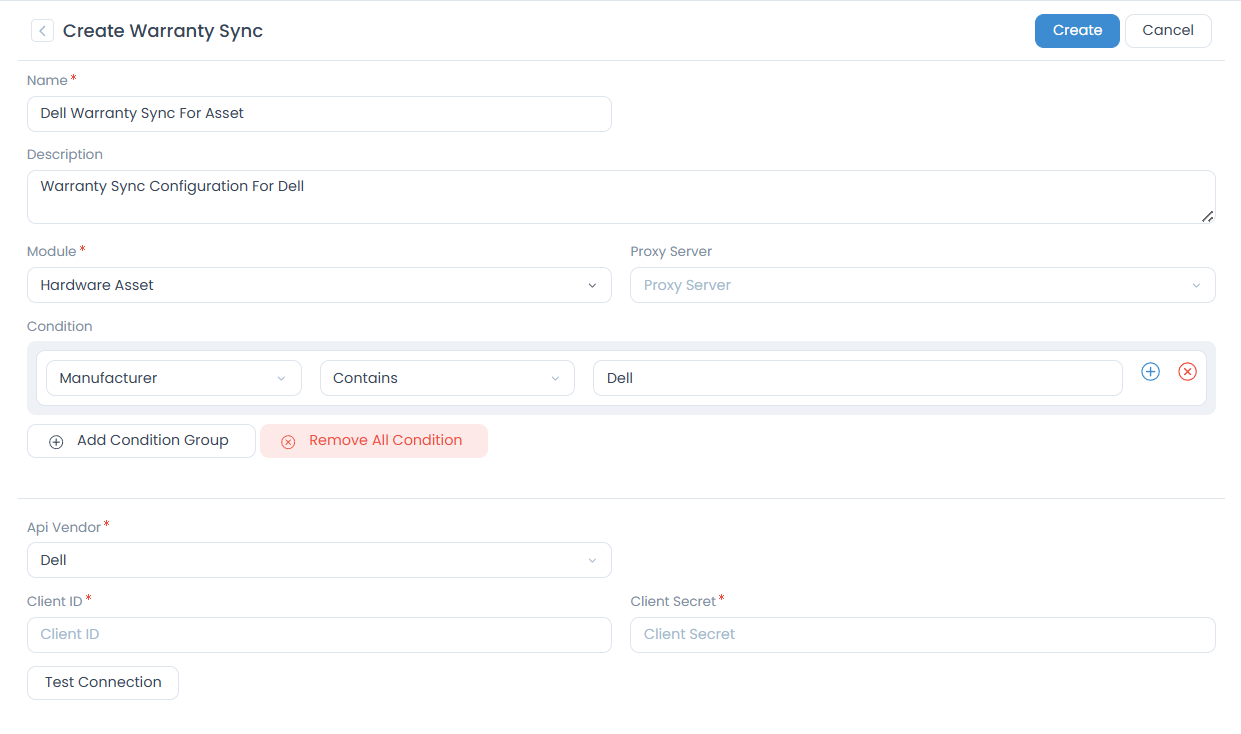Image resolution: width=1241 pixels, height=734 pixels.
Task: Open the Manufacturer condition field dropdown
Action: coord(173,378)
